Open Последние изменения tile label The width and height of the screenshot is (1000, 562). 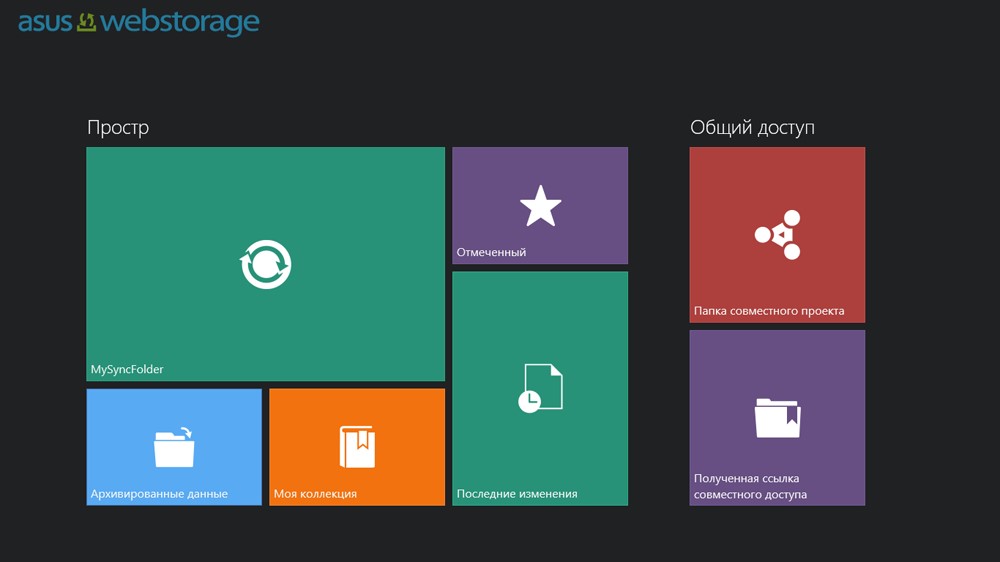coord(517,494)
